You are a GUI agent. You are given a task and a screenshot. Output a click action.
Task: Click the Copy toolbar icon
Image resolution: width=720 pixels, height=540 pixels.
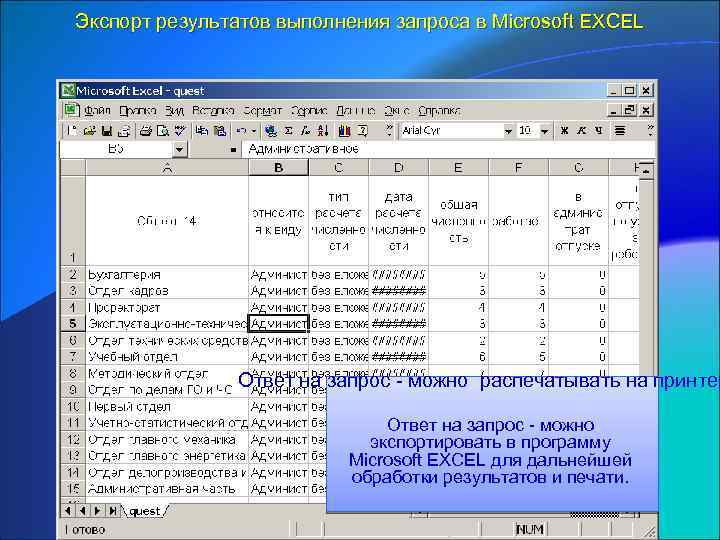pyautogui.click(x=201, y=131)
